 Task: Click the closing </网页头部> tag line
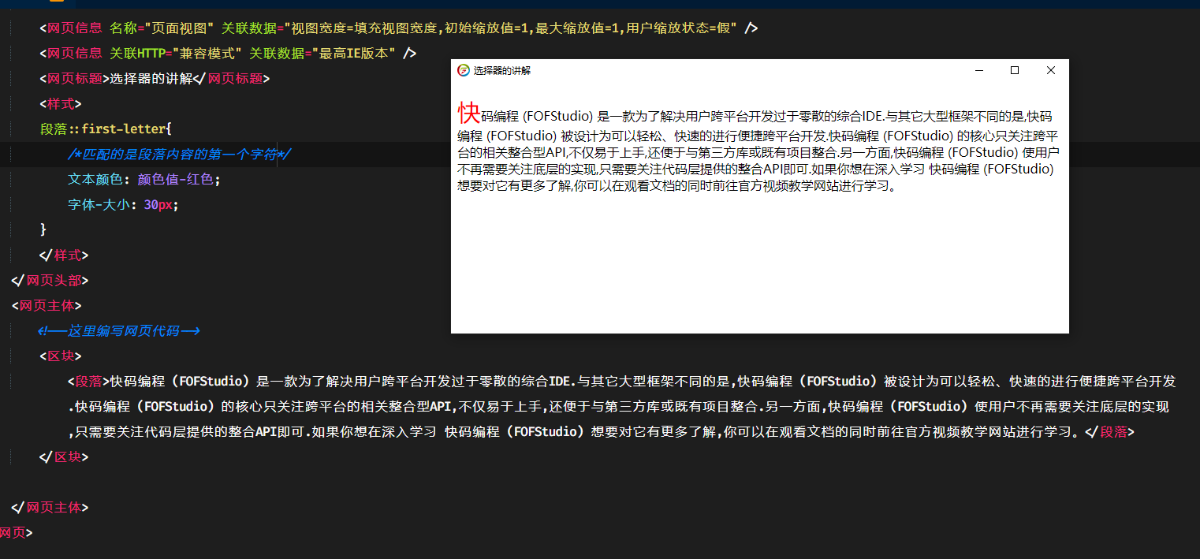50,280
